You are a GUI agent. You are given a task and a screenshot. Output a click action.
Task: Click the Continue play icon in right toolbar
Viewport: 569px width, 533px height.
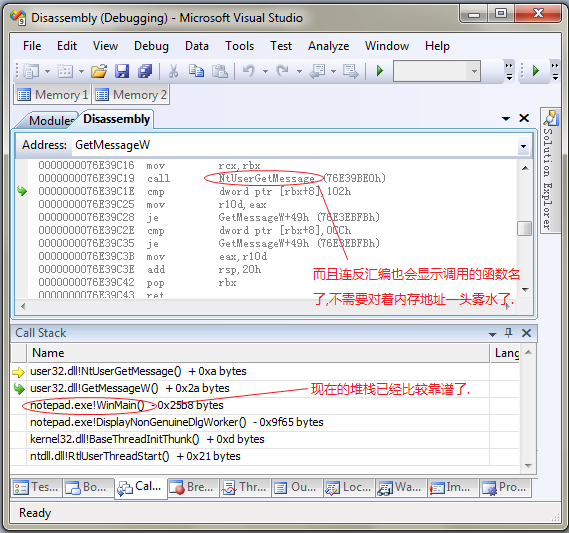[536, 70]
